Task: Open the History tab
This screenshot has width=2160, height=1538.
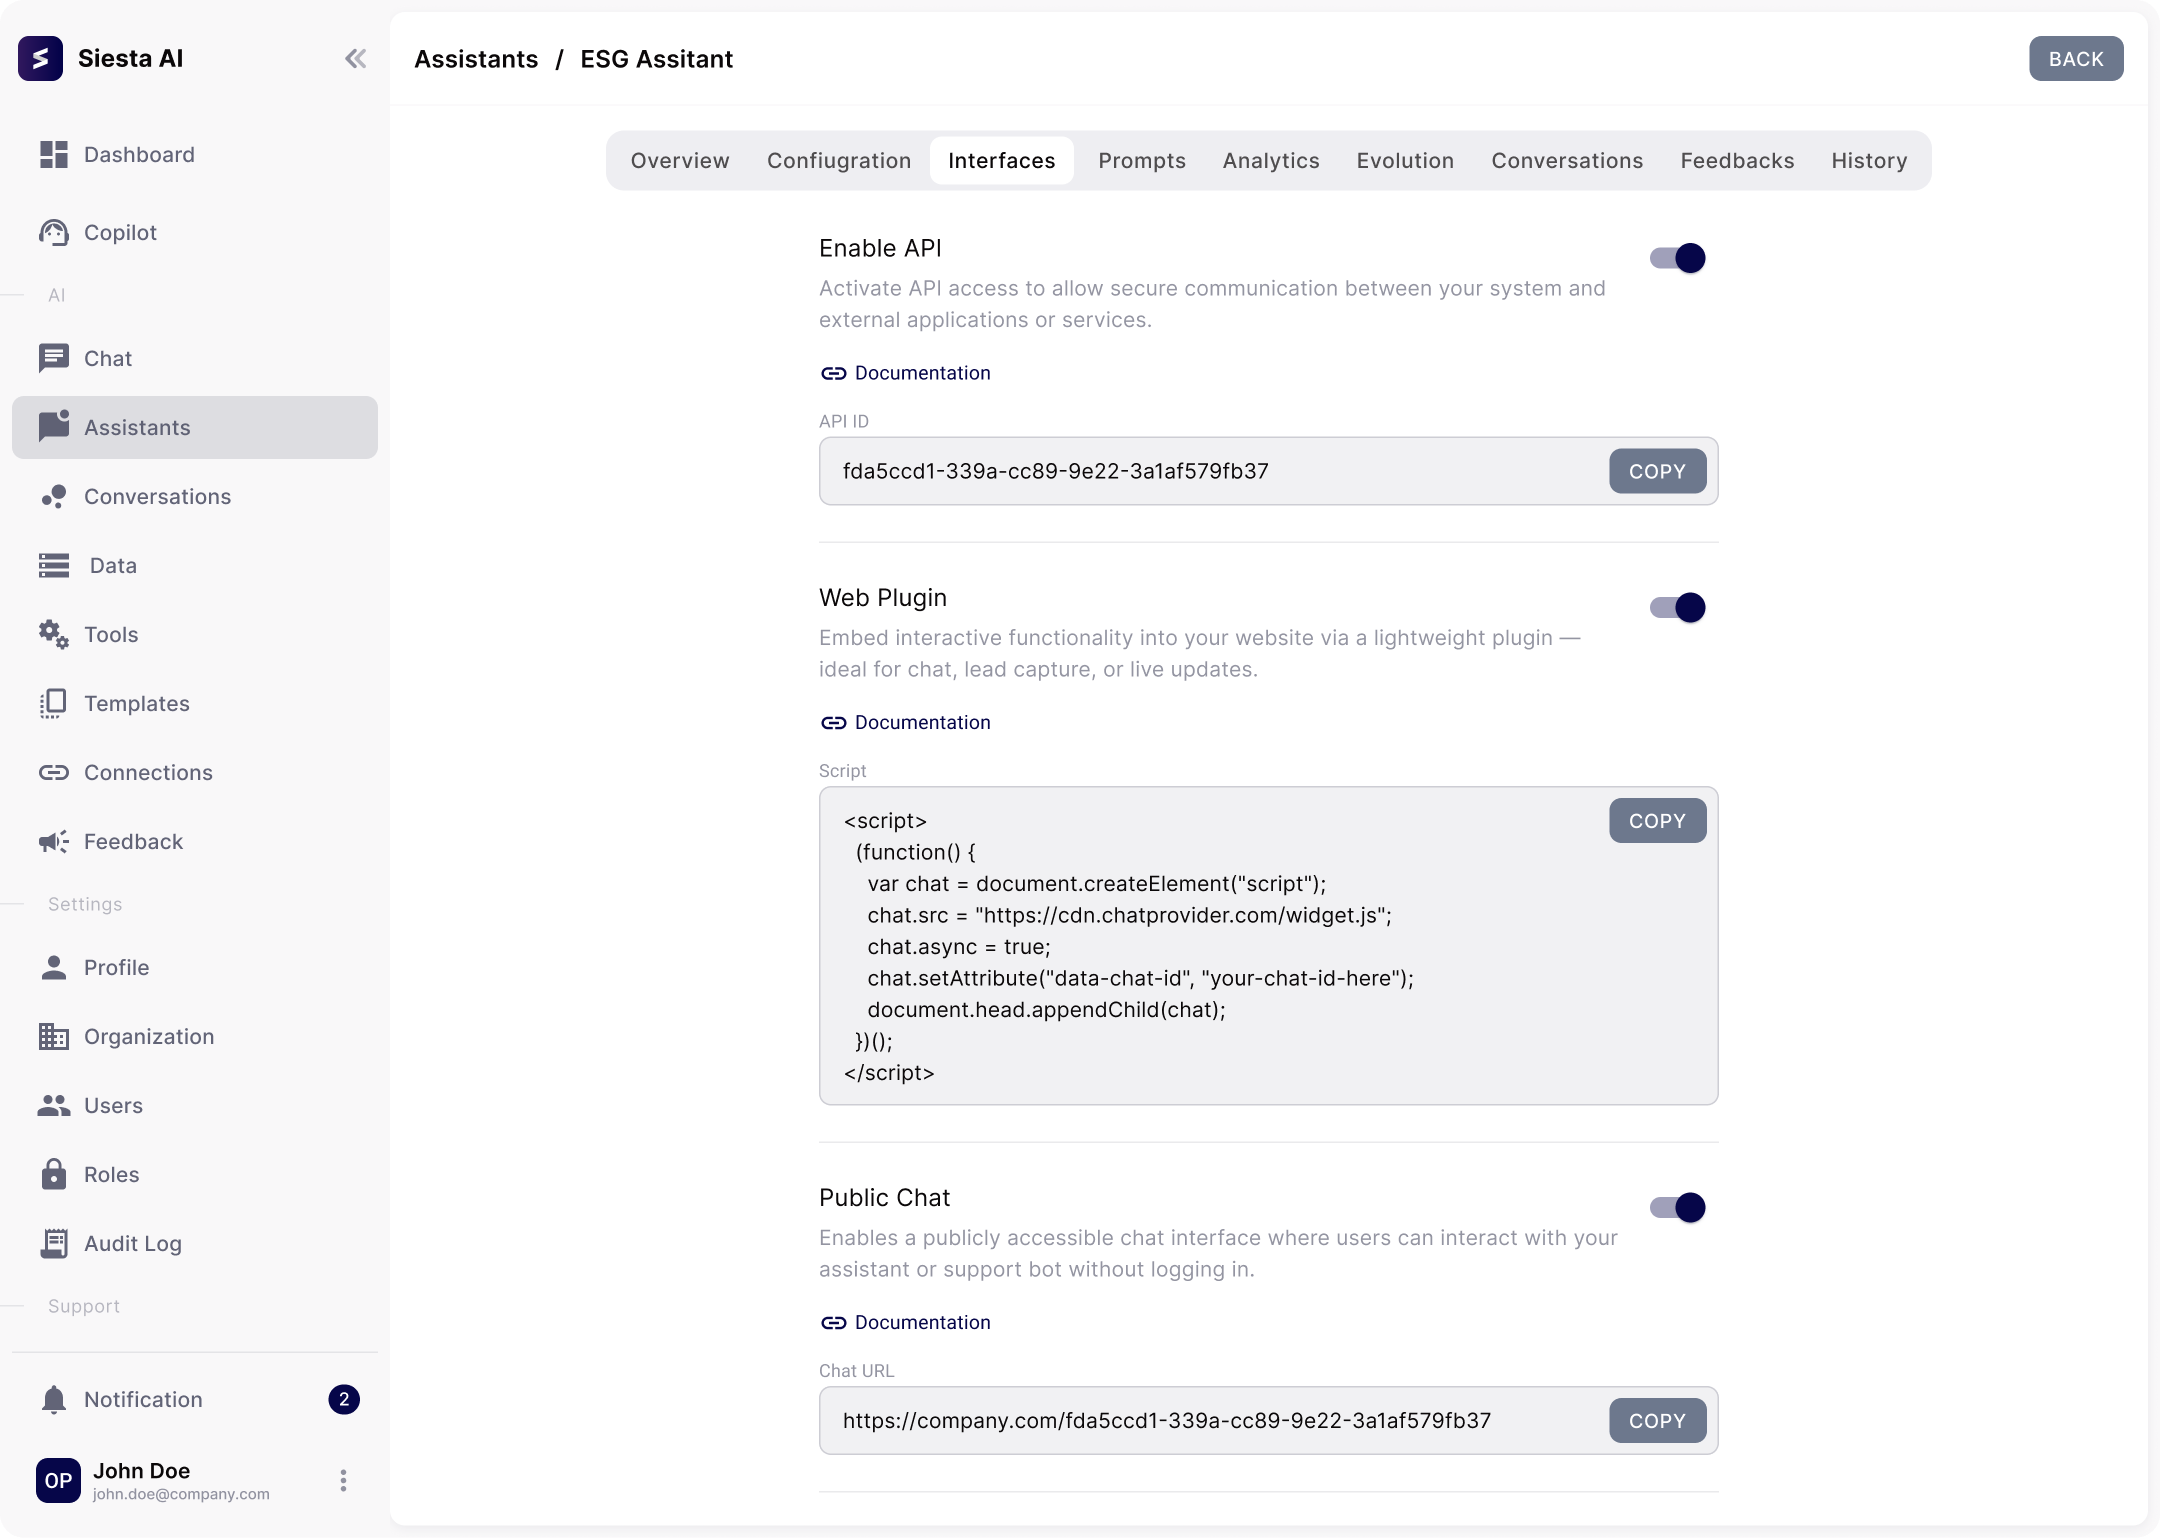Action: click(1869, 161)
